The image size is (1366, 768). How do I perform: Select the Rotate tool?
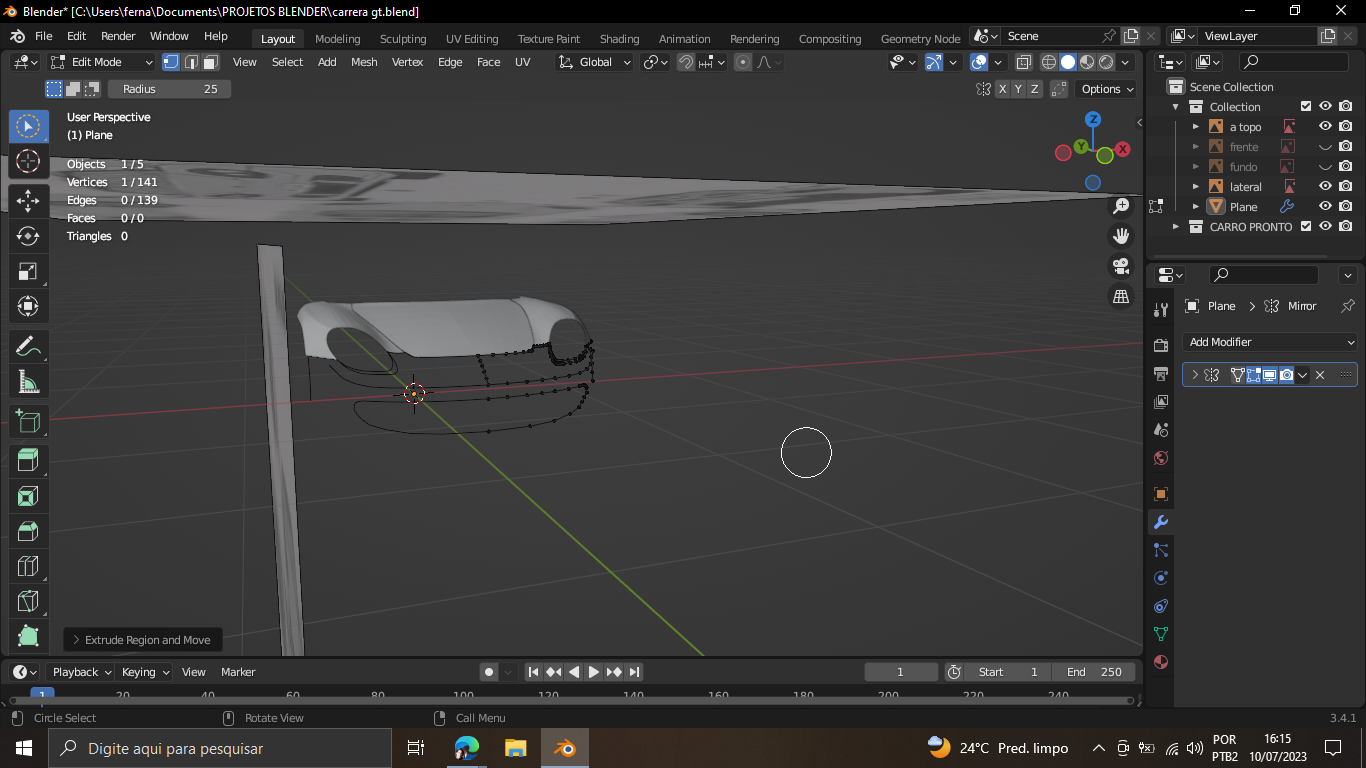(x=28, y=236)
